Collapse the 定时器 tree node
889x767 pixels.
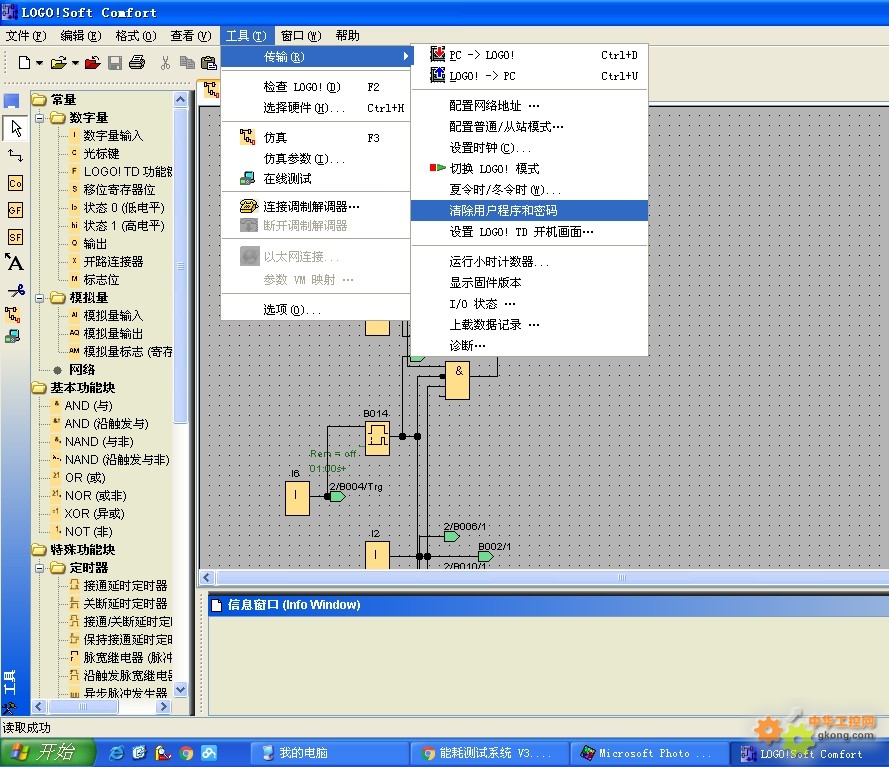[x=40, y=568]
